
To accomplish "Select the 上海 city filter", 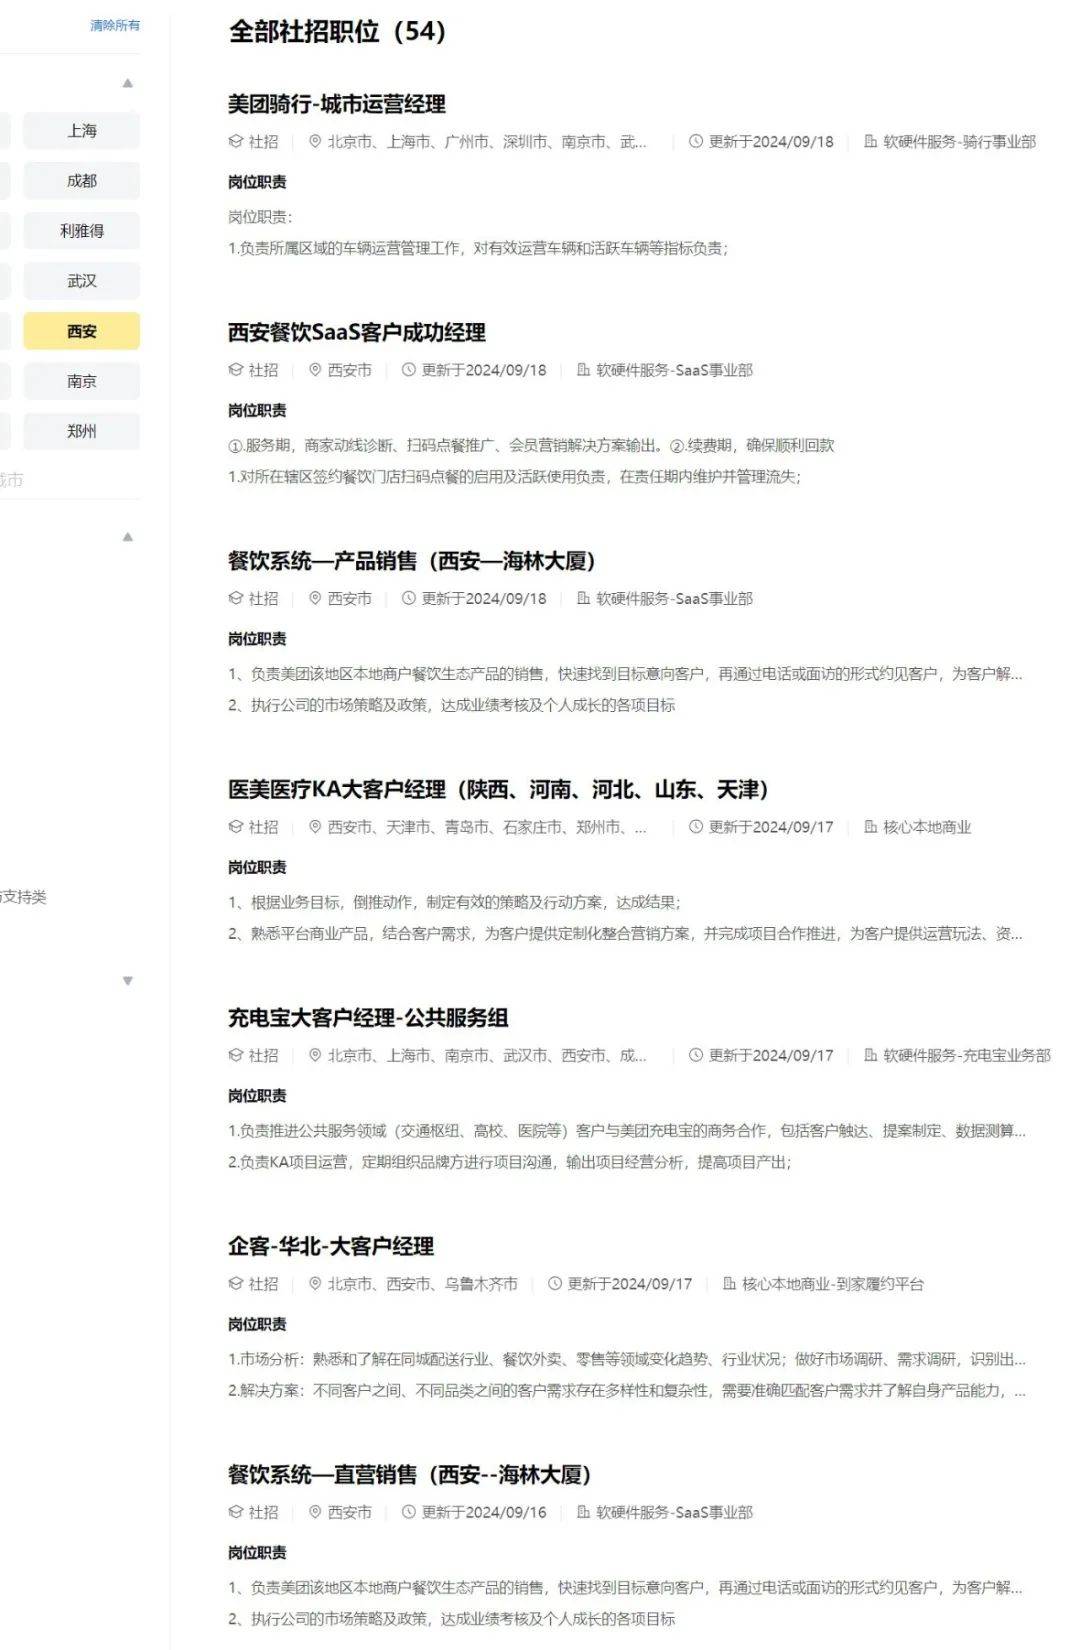I will coord(82,131).
